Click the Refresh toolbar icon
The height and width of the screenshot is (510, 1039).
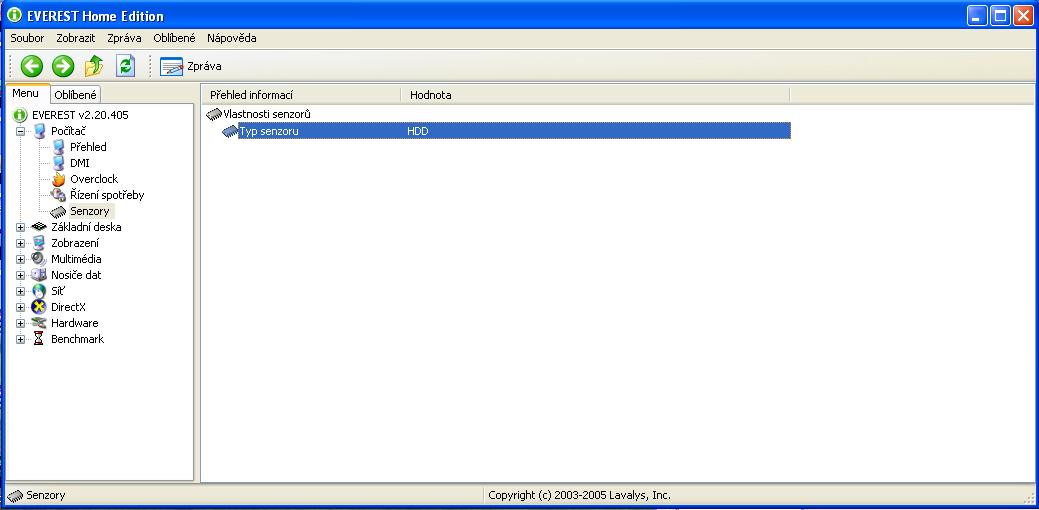point(125,66)
